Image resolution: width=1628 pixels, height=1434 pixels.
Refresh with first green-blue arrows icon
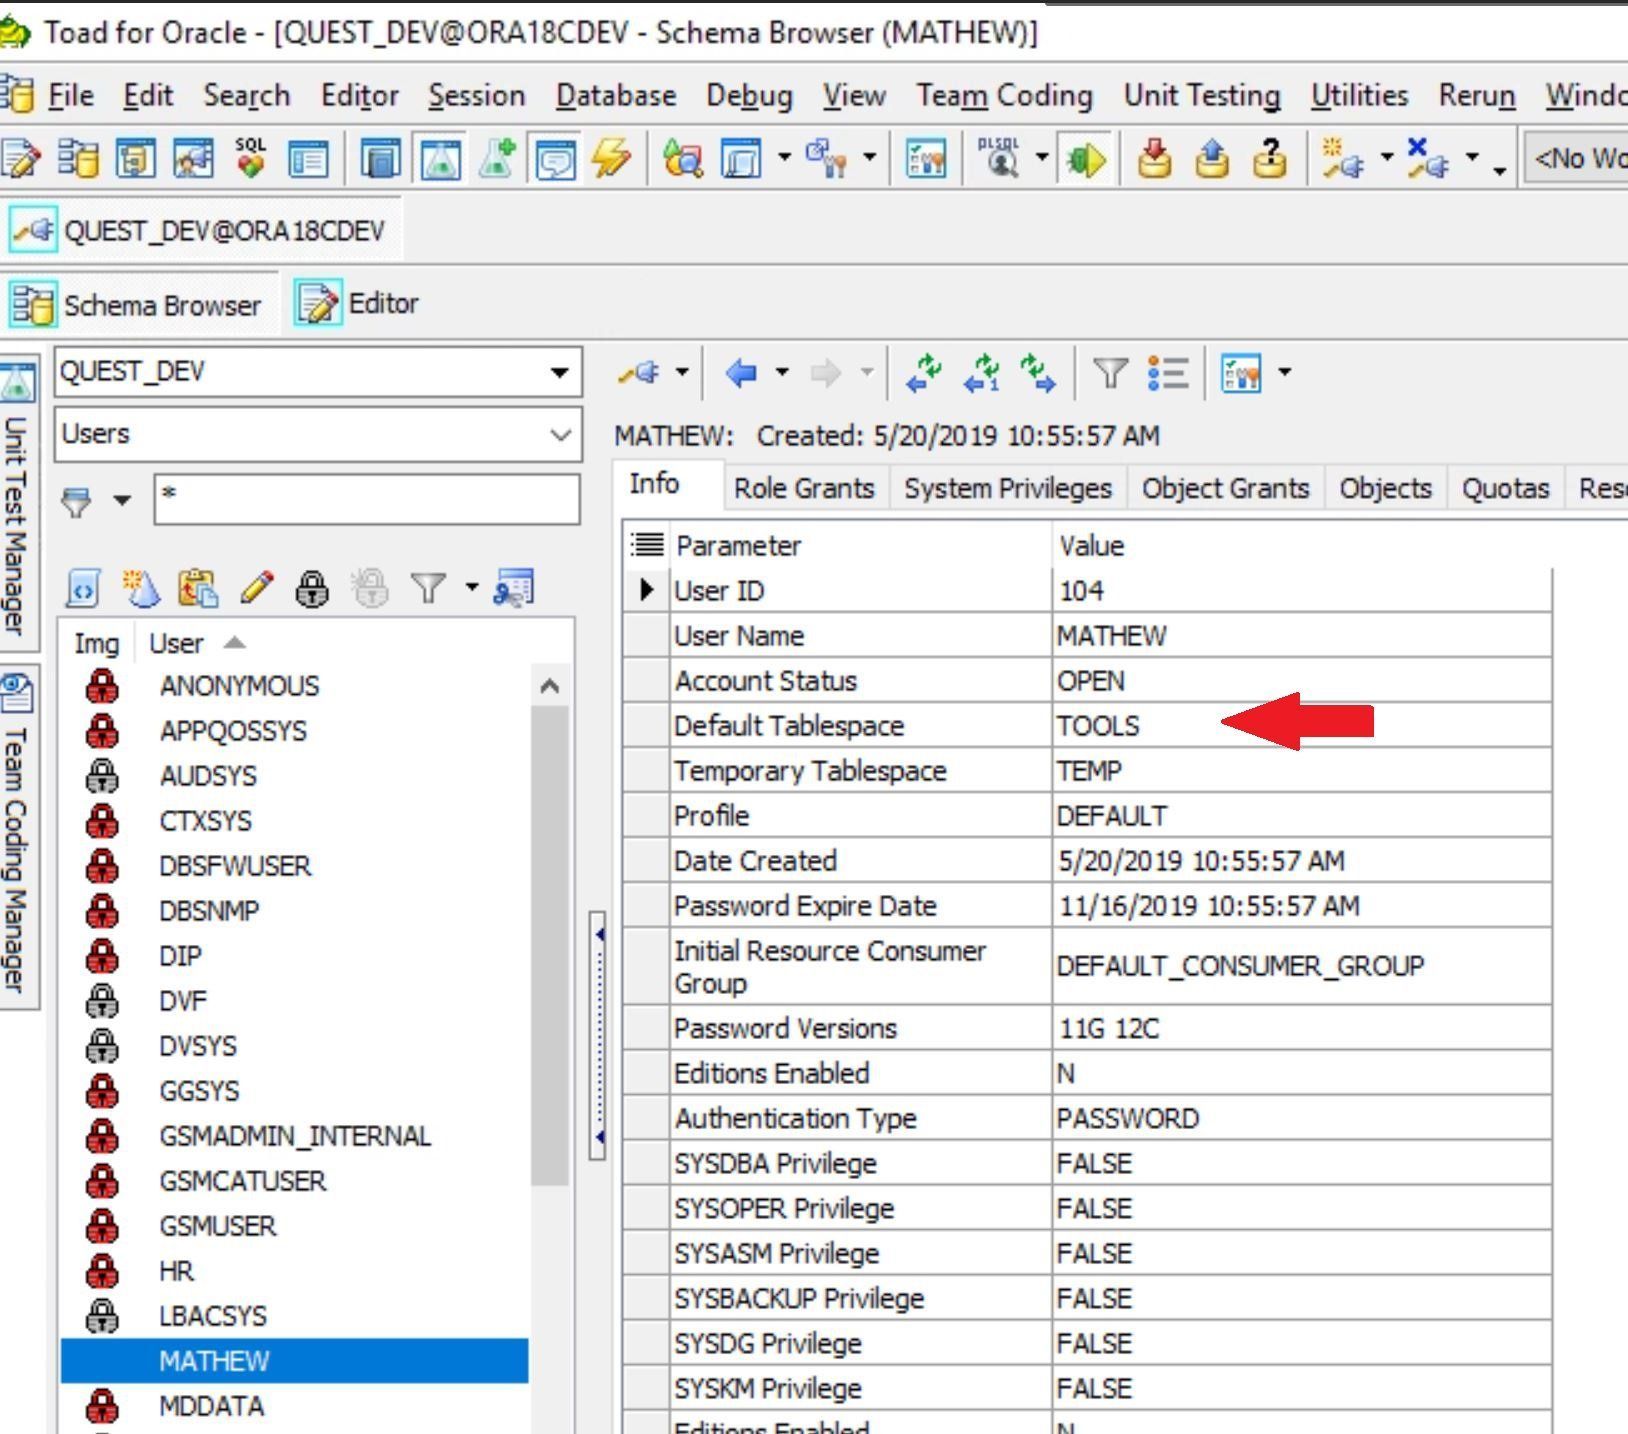click(923, 373)
